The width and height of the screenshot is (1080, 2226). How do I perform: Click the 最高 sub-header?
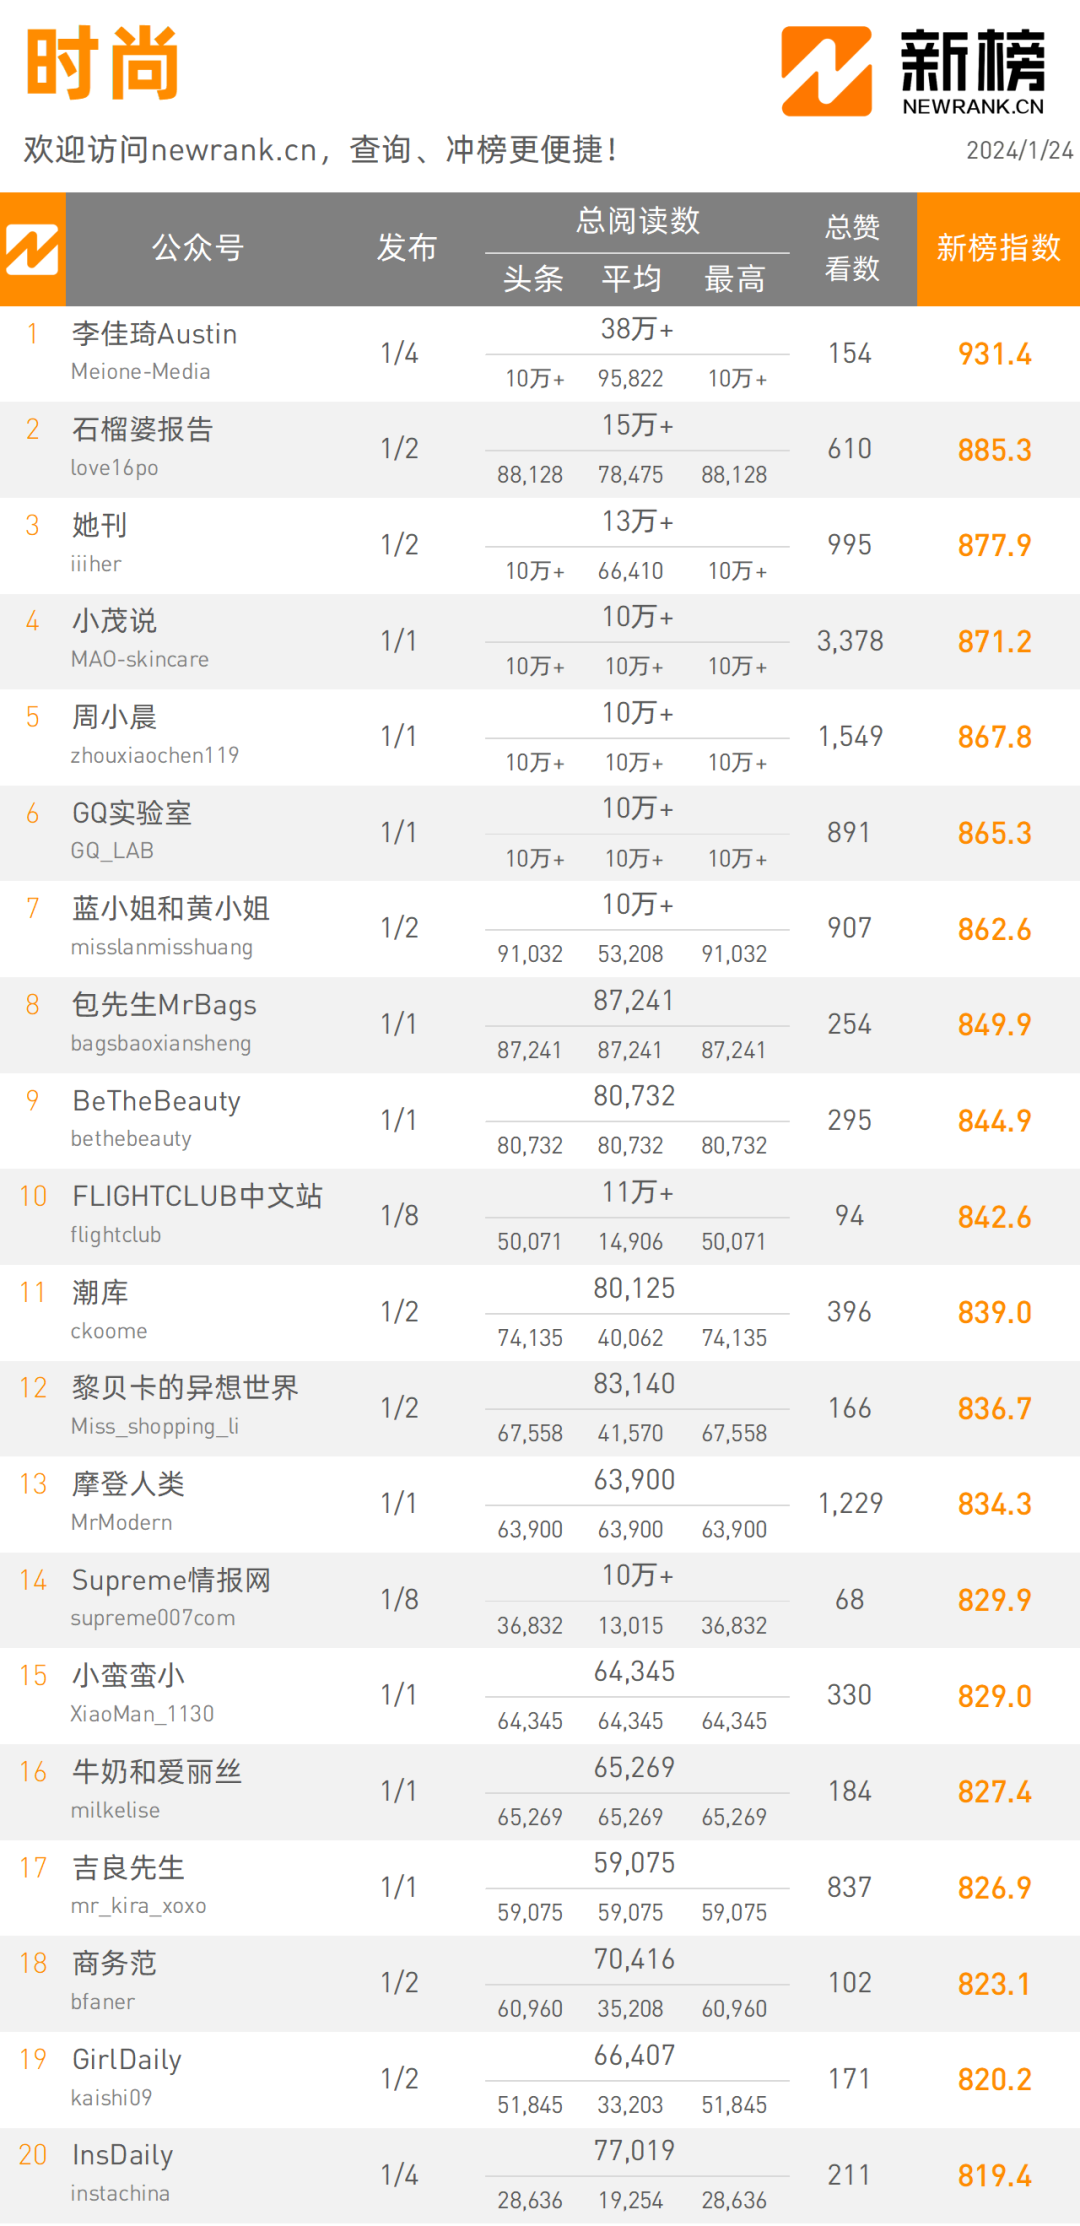(735, 279)
